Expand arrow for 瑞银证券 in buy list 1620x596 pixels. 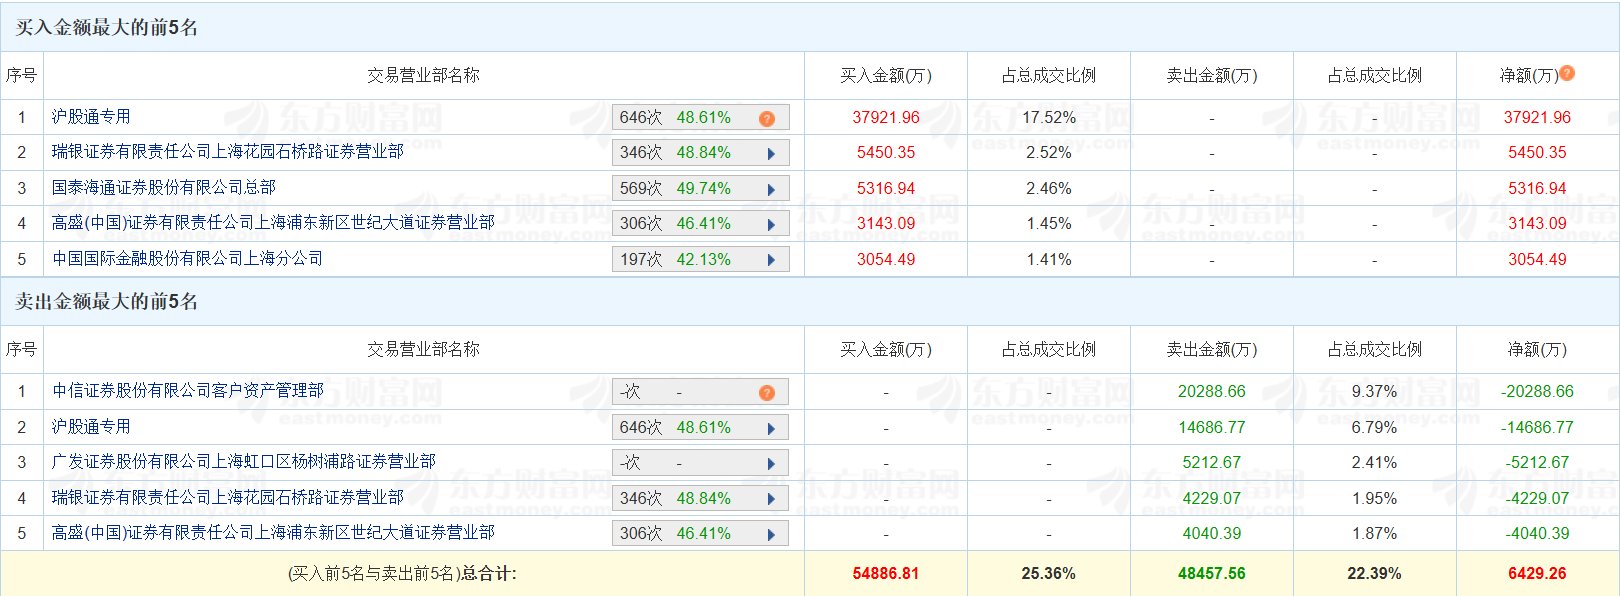[x=771, y=154]
